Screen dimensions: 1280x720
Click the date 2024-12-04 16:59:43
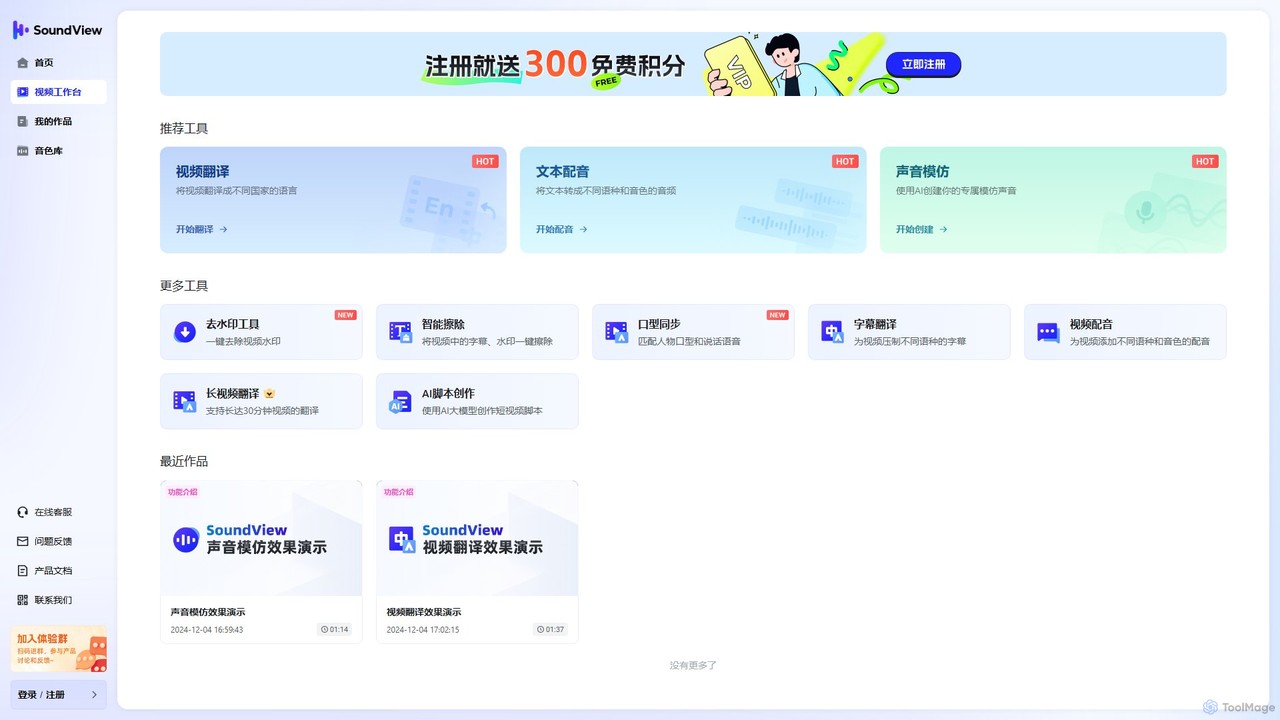(207, 630)
